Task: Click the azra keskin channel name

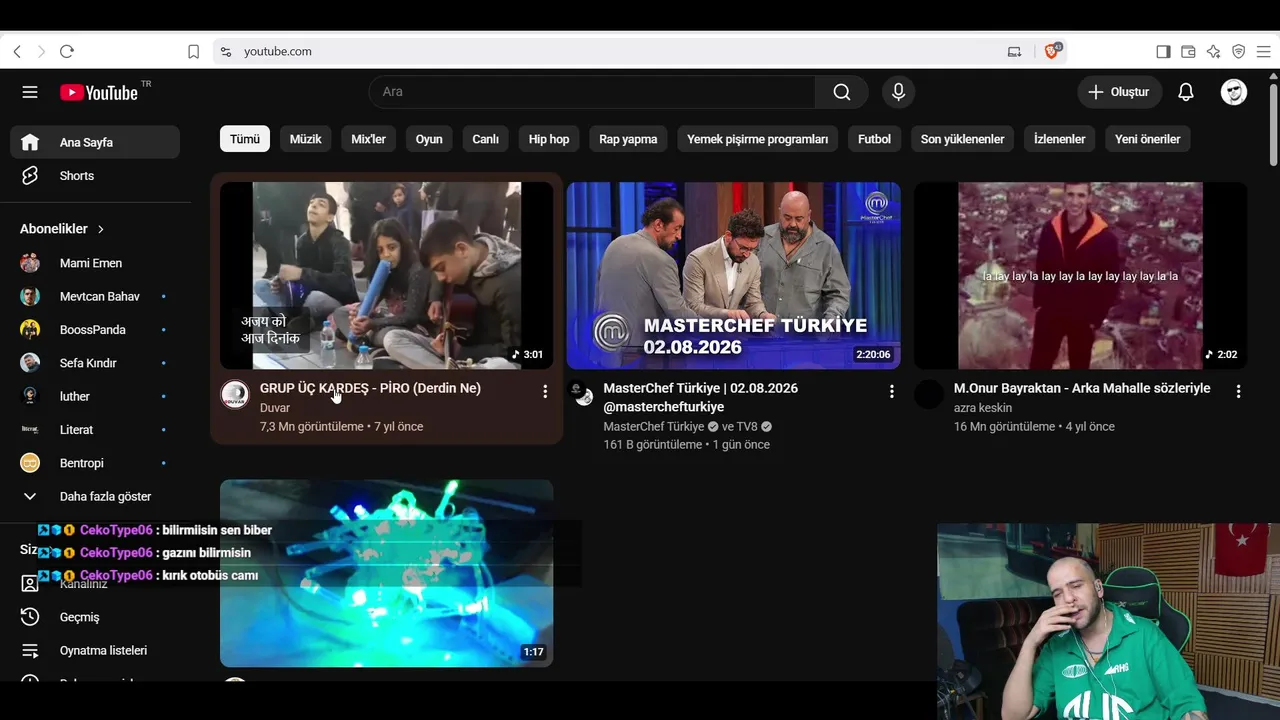Action: tap(983, 408)
